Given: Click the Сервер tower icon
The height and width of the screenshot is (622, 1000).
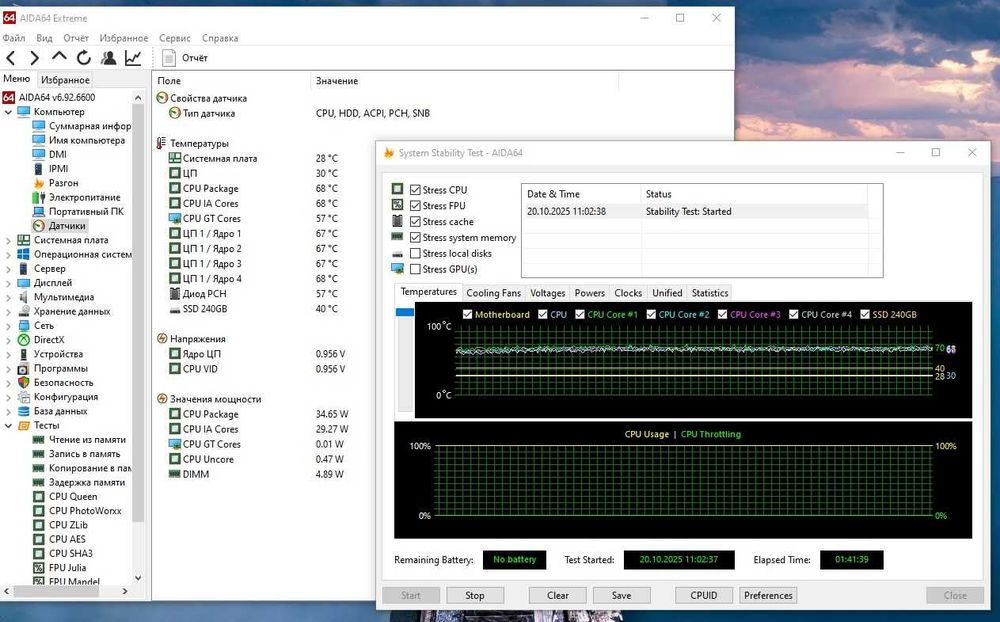Looking at the screenshot, I should click(24, 269).
